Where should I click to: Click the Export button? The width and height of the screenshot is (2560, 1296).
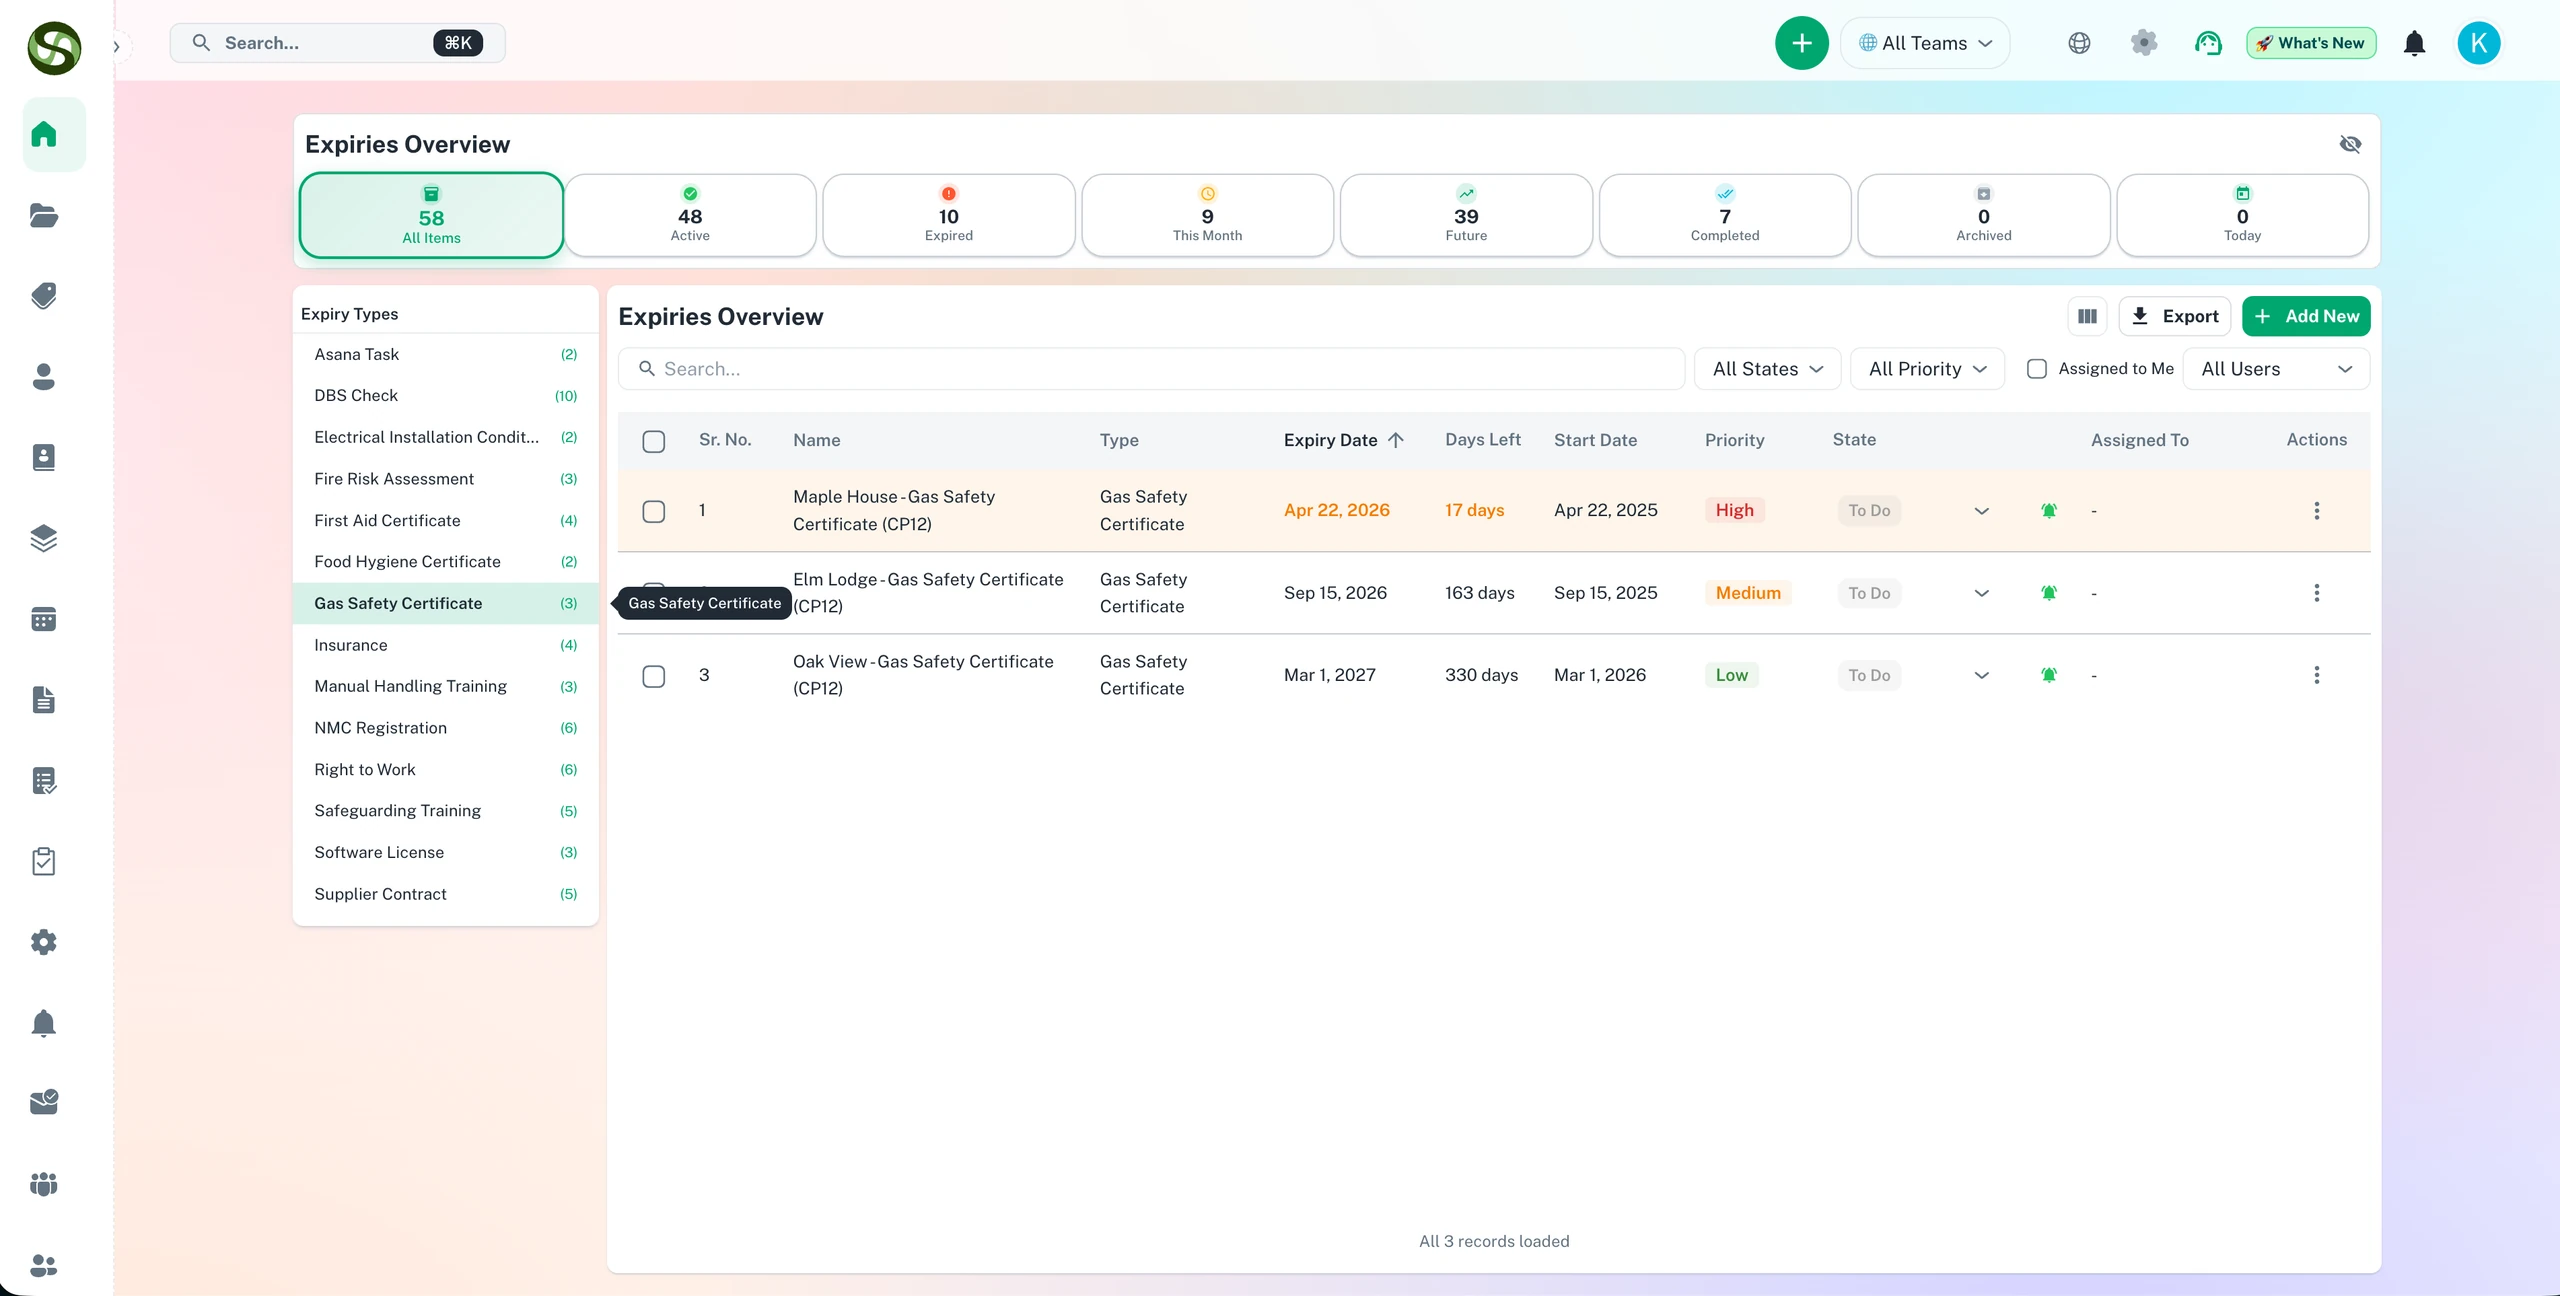coord(2175,316)
